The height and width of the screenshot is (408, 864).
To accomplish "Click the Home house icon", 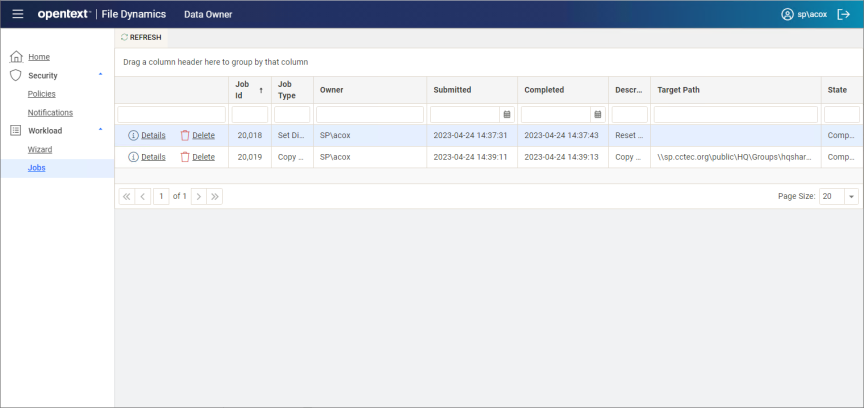I will (17, 57).
